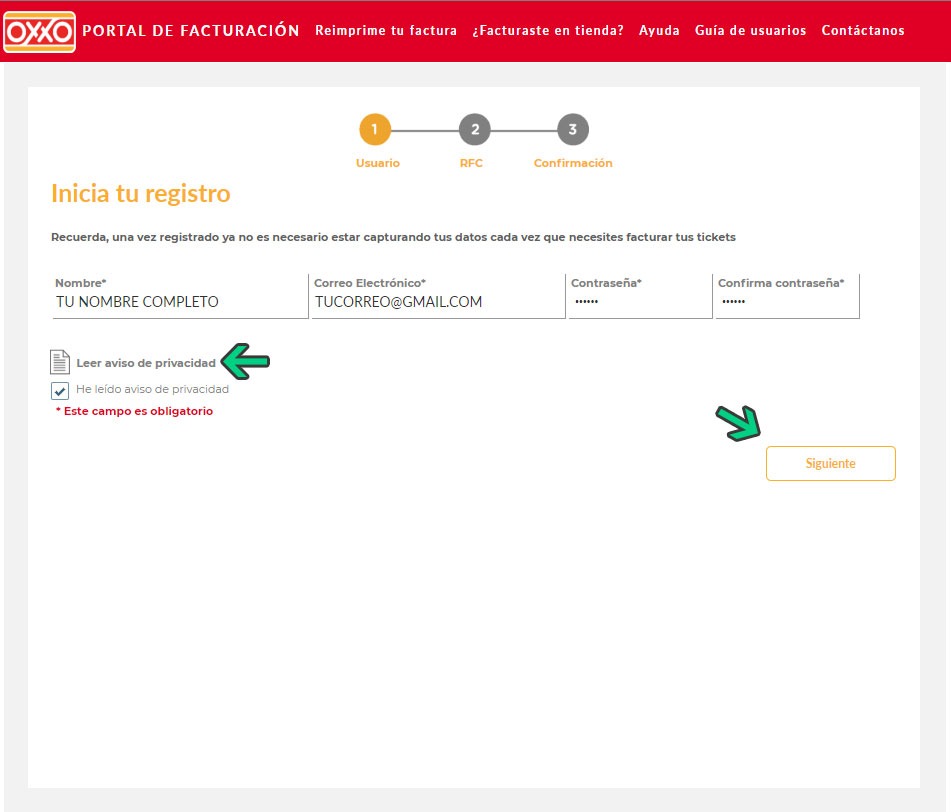This screenshot has width=951, height=812.
Task: Focus the Contraseña password field
Action: tap(640, 296)
